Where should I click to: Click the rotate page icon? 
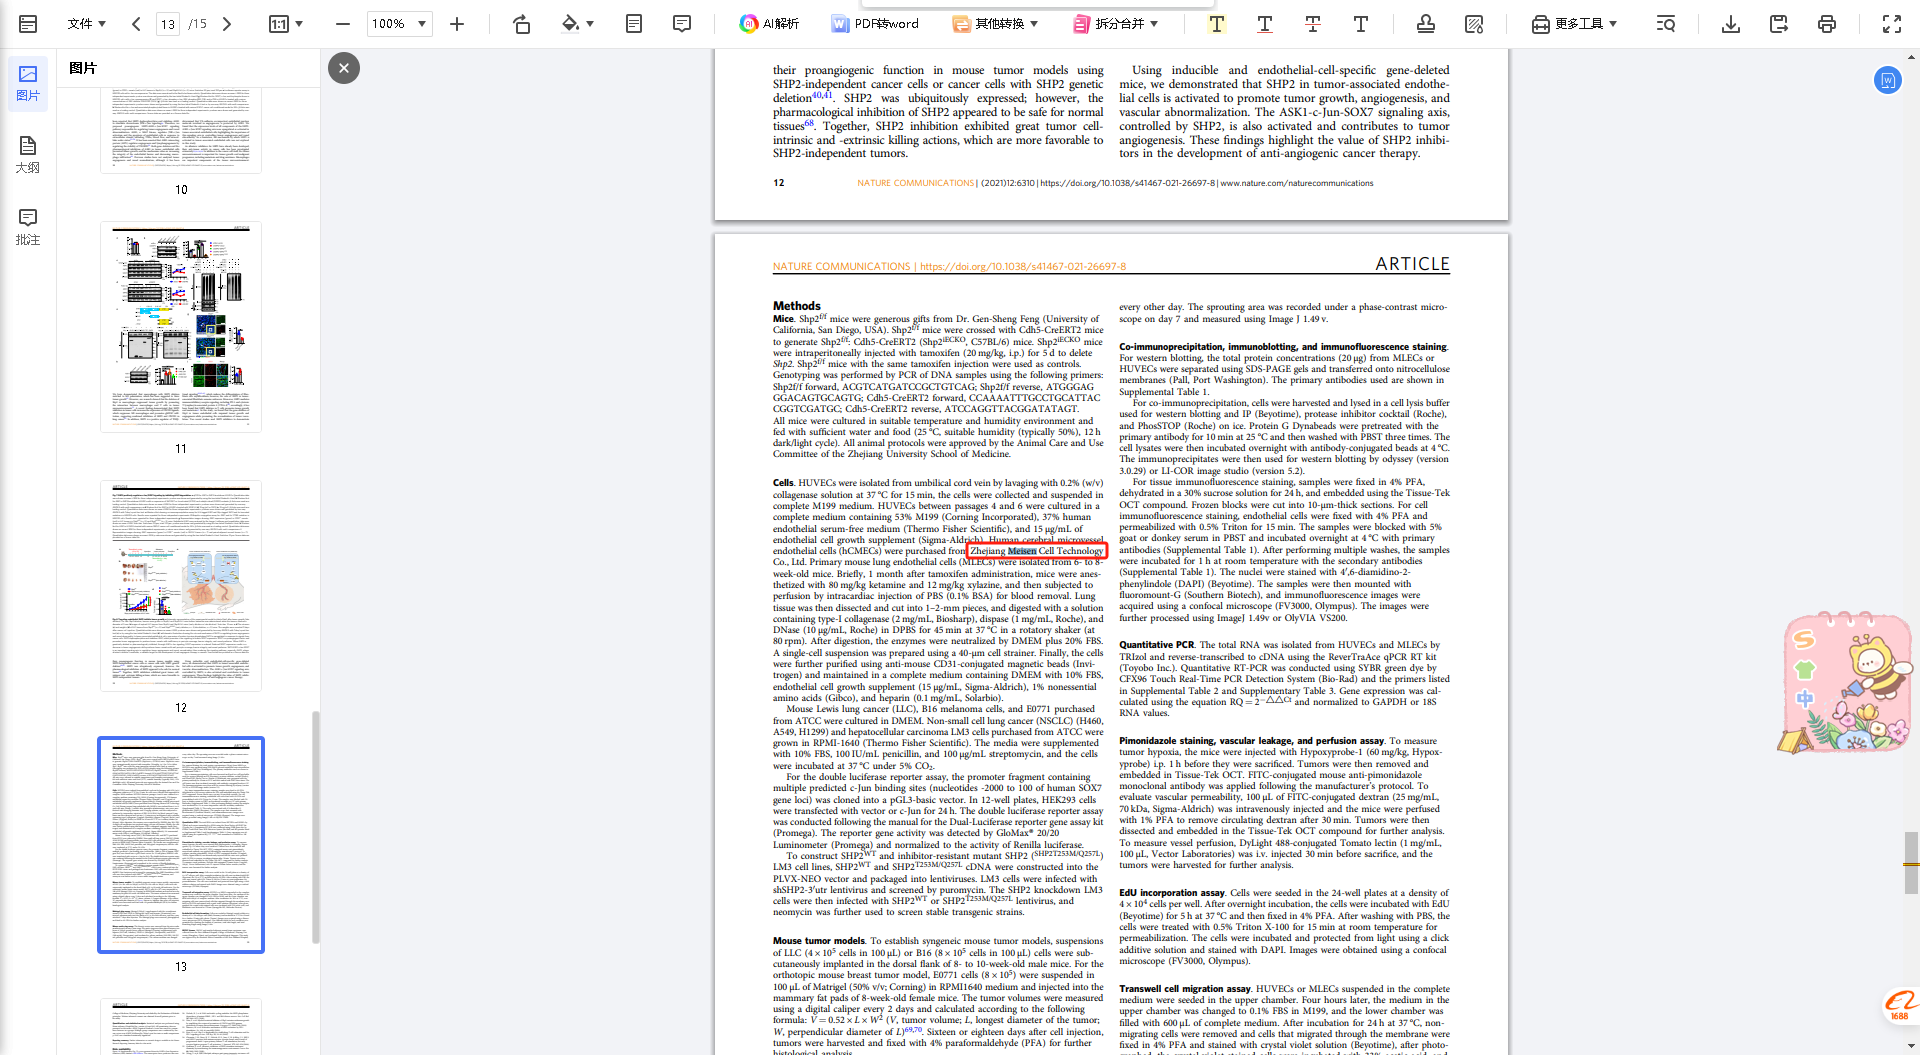pyautogui.click(x=521, y=24)
